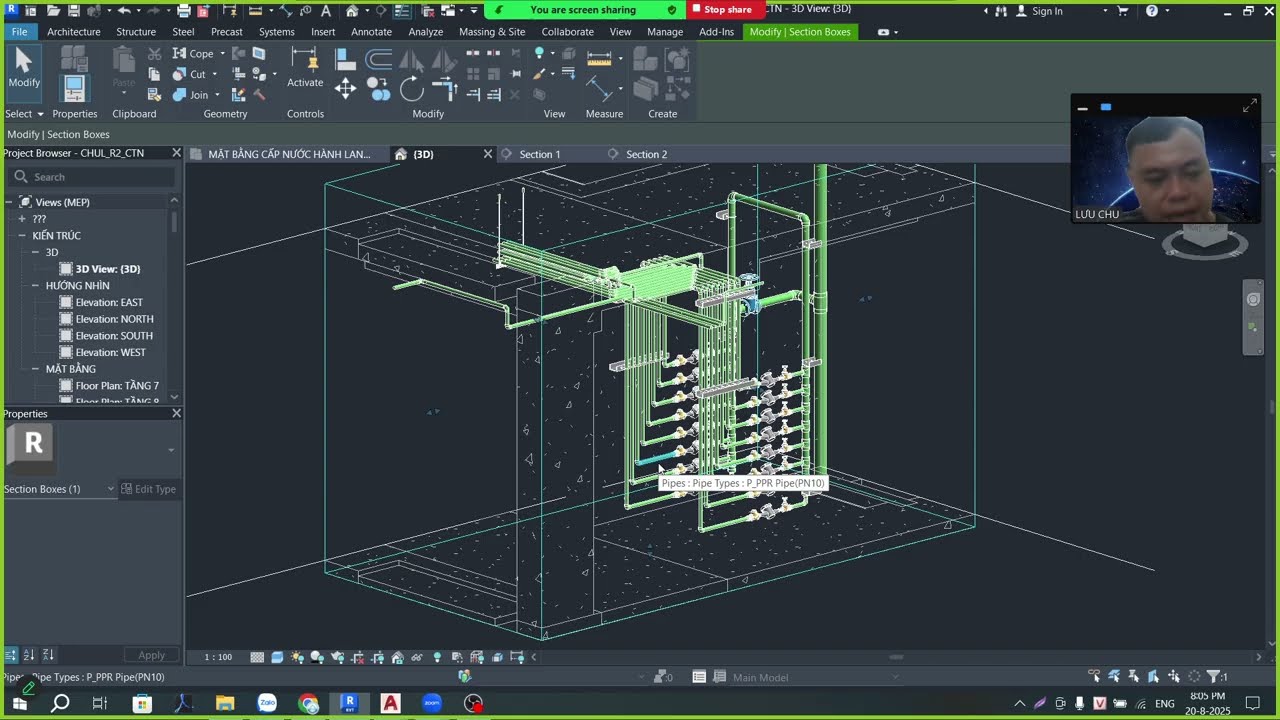The image size is (1280, 720).
Task: Collapse the MẶT BẰNG tree node
Action: coord(35,369)
